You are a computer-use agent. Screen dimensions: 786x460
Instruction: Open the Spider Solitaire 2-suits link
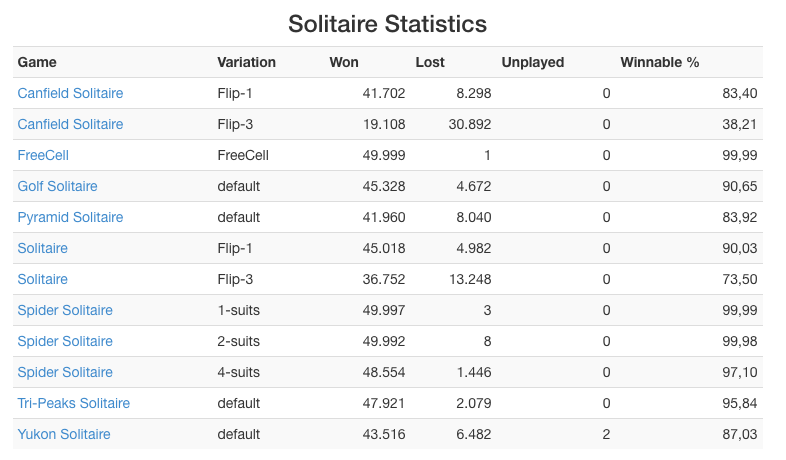[x=65, y=342]
